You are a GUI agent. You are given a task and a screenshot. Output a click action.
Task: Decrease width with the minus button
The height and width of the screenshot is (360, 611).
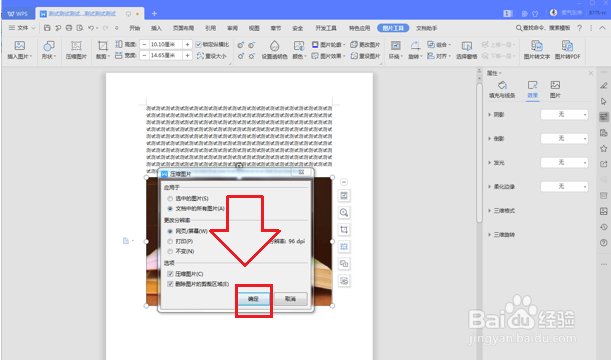(x=144, y=56)
